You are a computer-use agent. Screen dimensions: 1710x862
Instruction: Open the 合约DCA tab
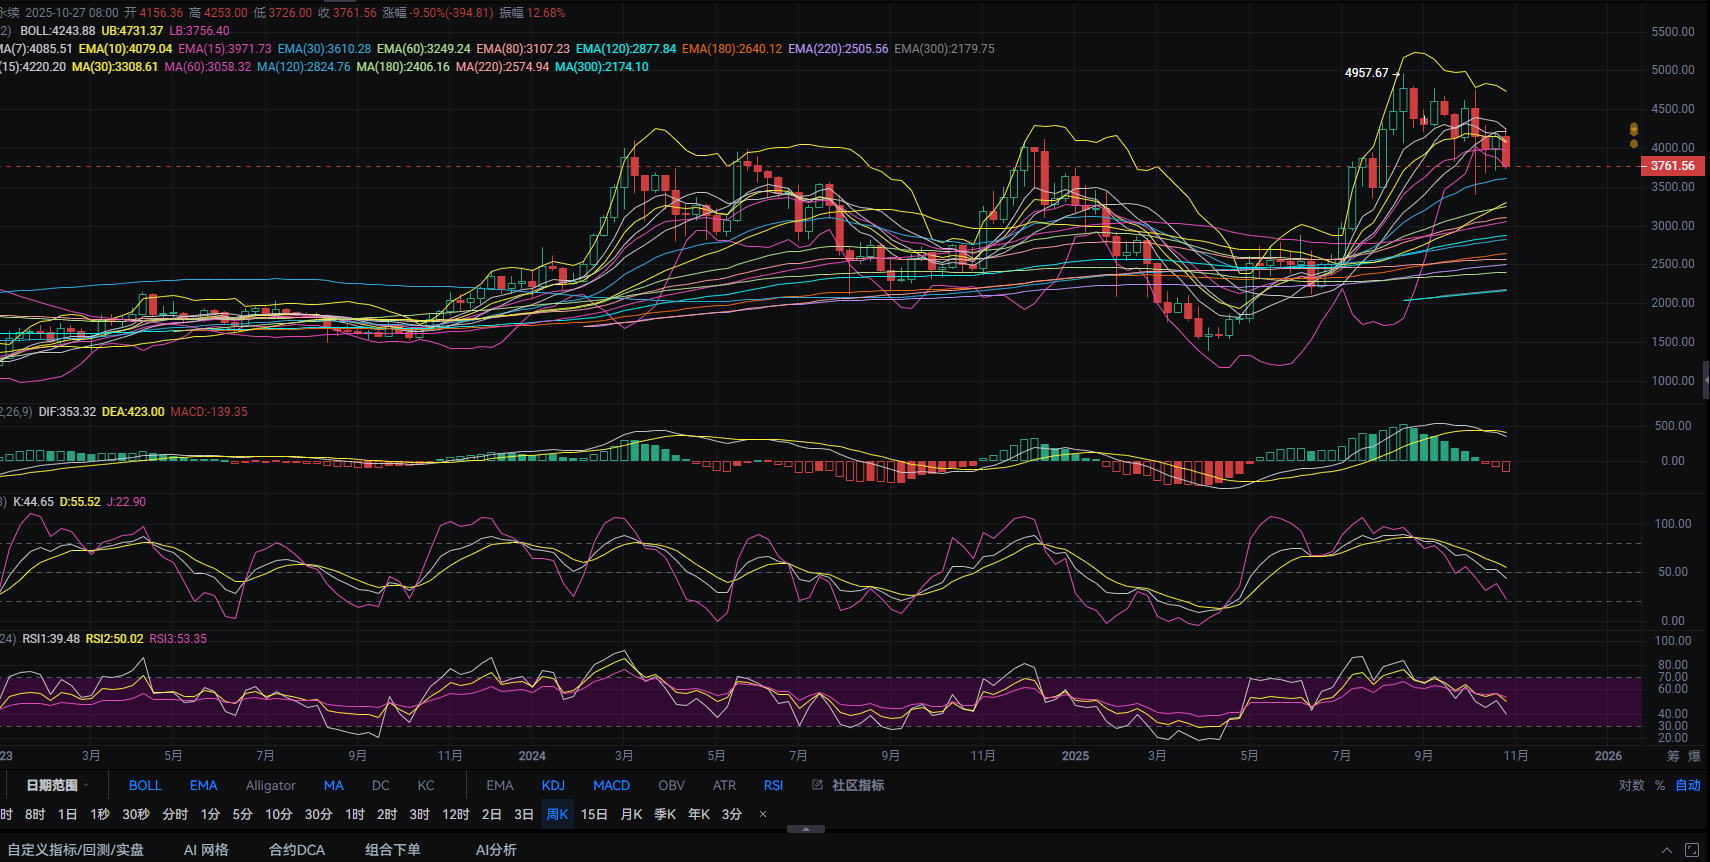tap(297, 850)
